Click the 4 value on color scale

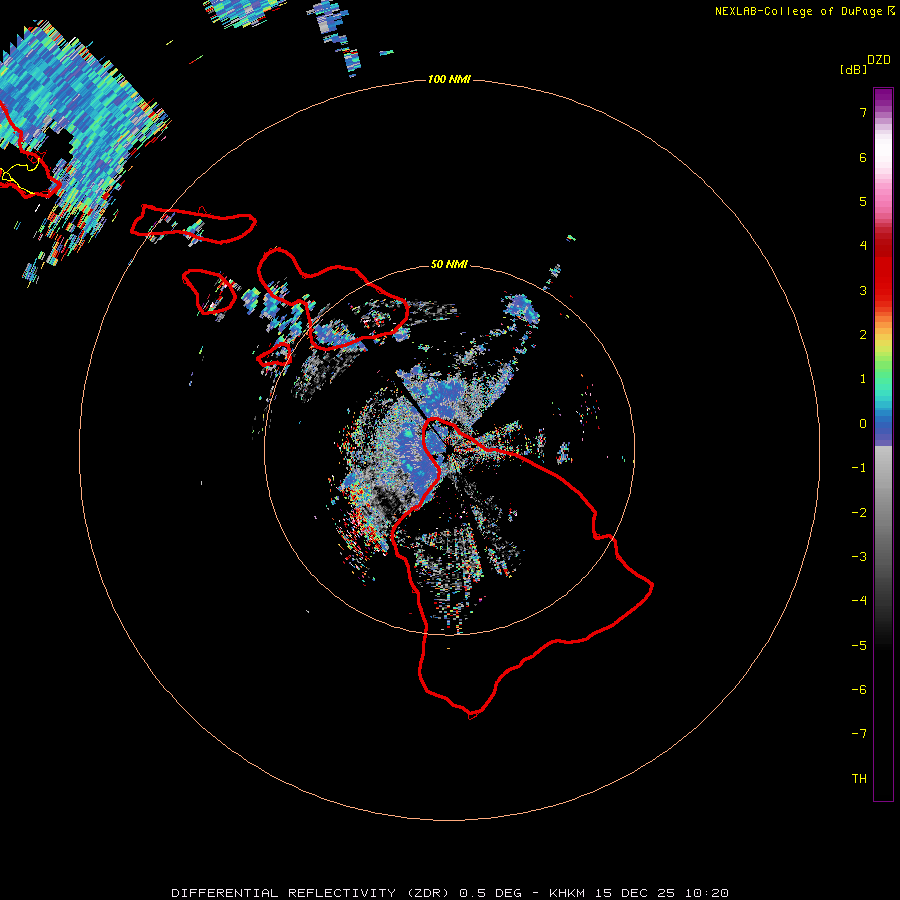(863, 246)
